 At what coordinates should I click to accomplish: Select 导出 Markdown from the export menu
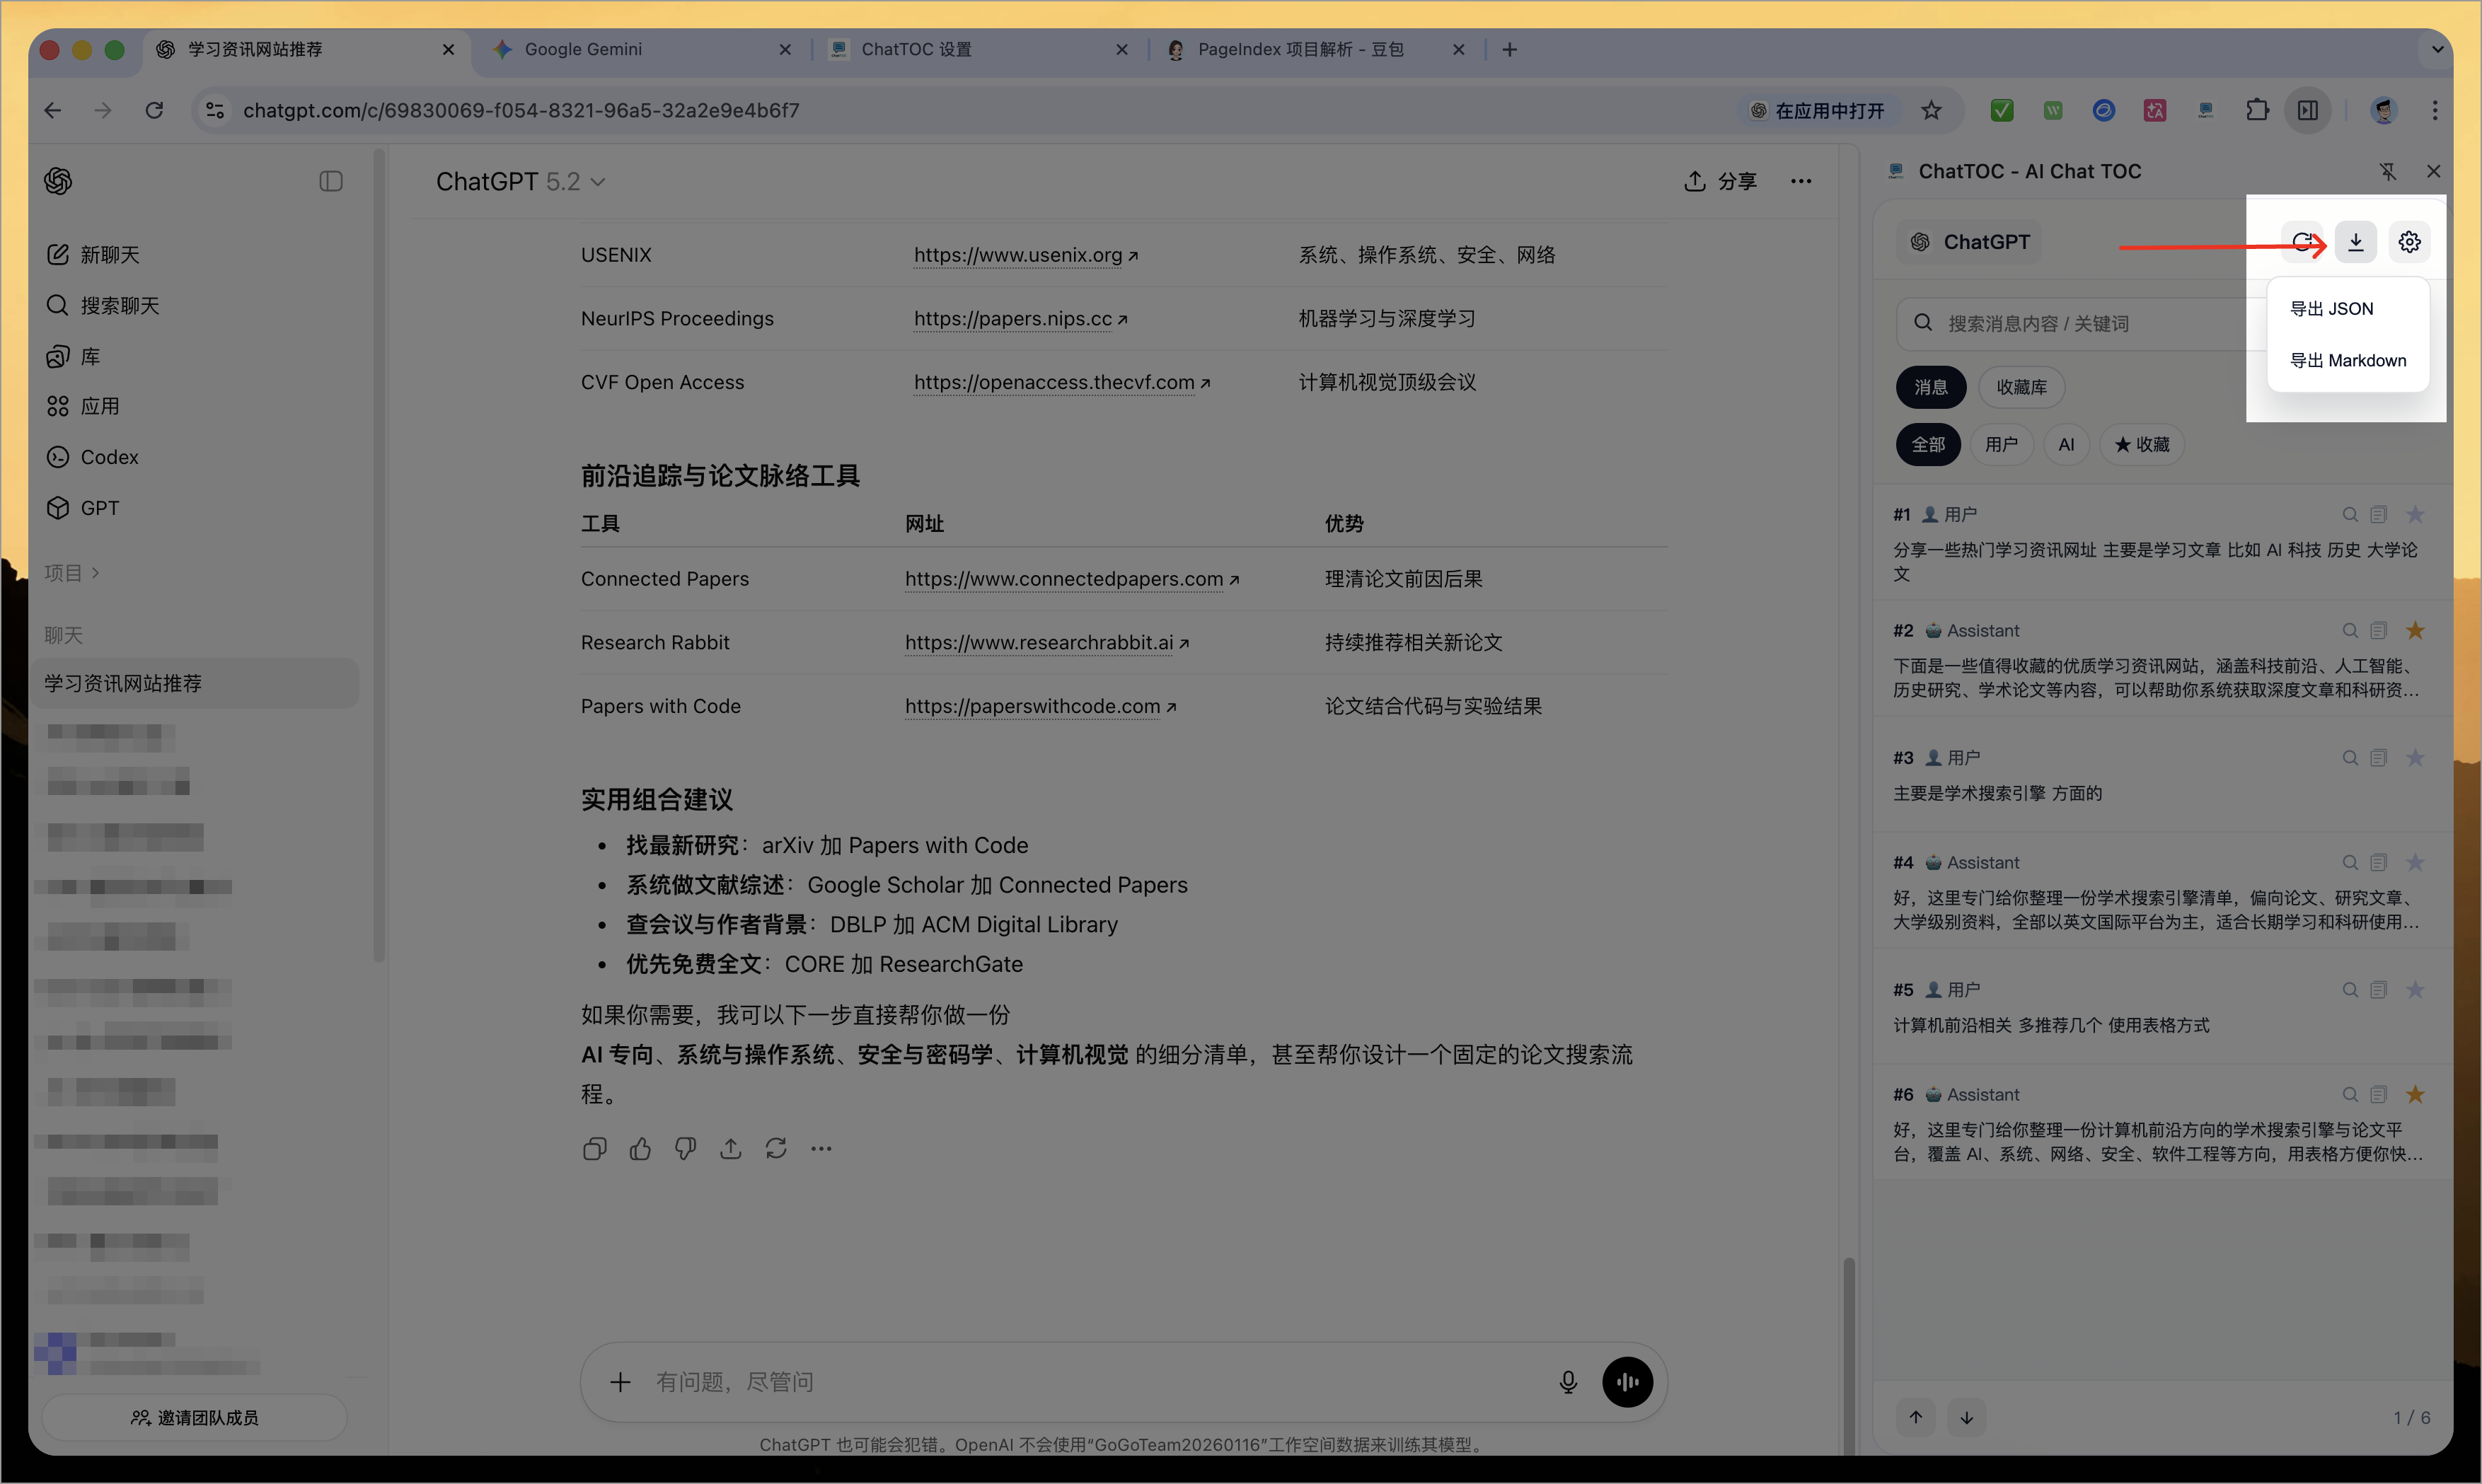point(2347,360)
